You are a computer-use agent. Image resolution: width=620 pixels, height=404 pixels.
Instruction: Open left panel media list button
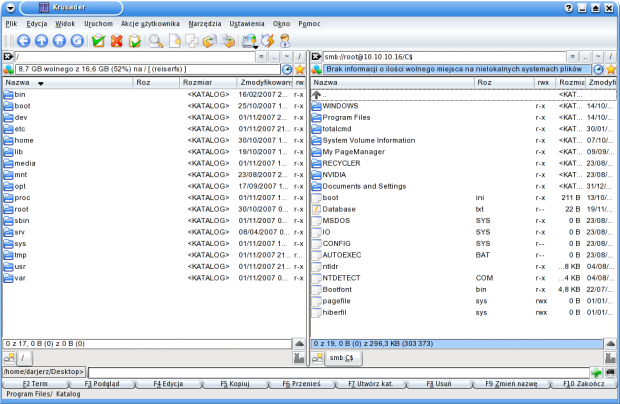(x=9, y=69)
